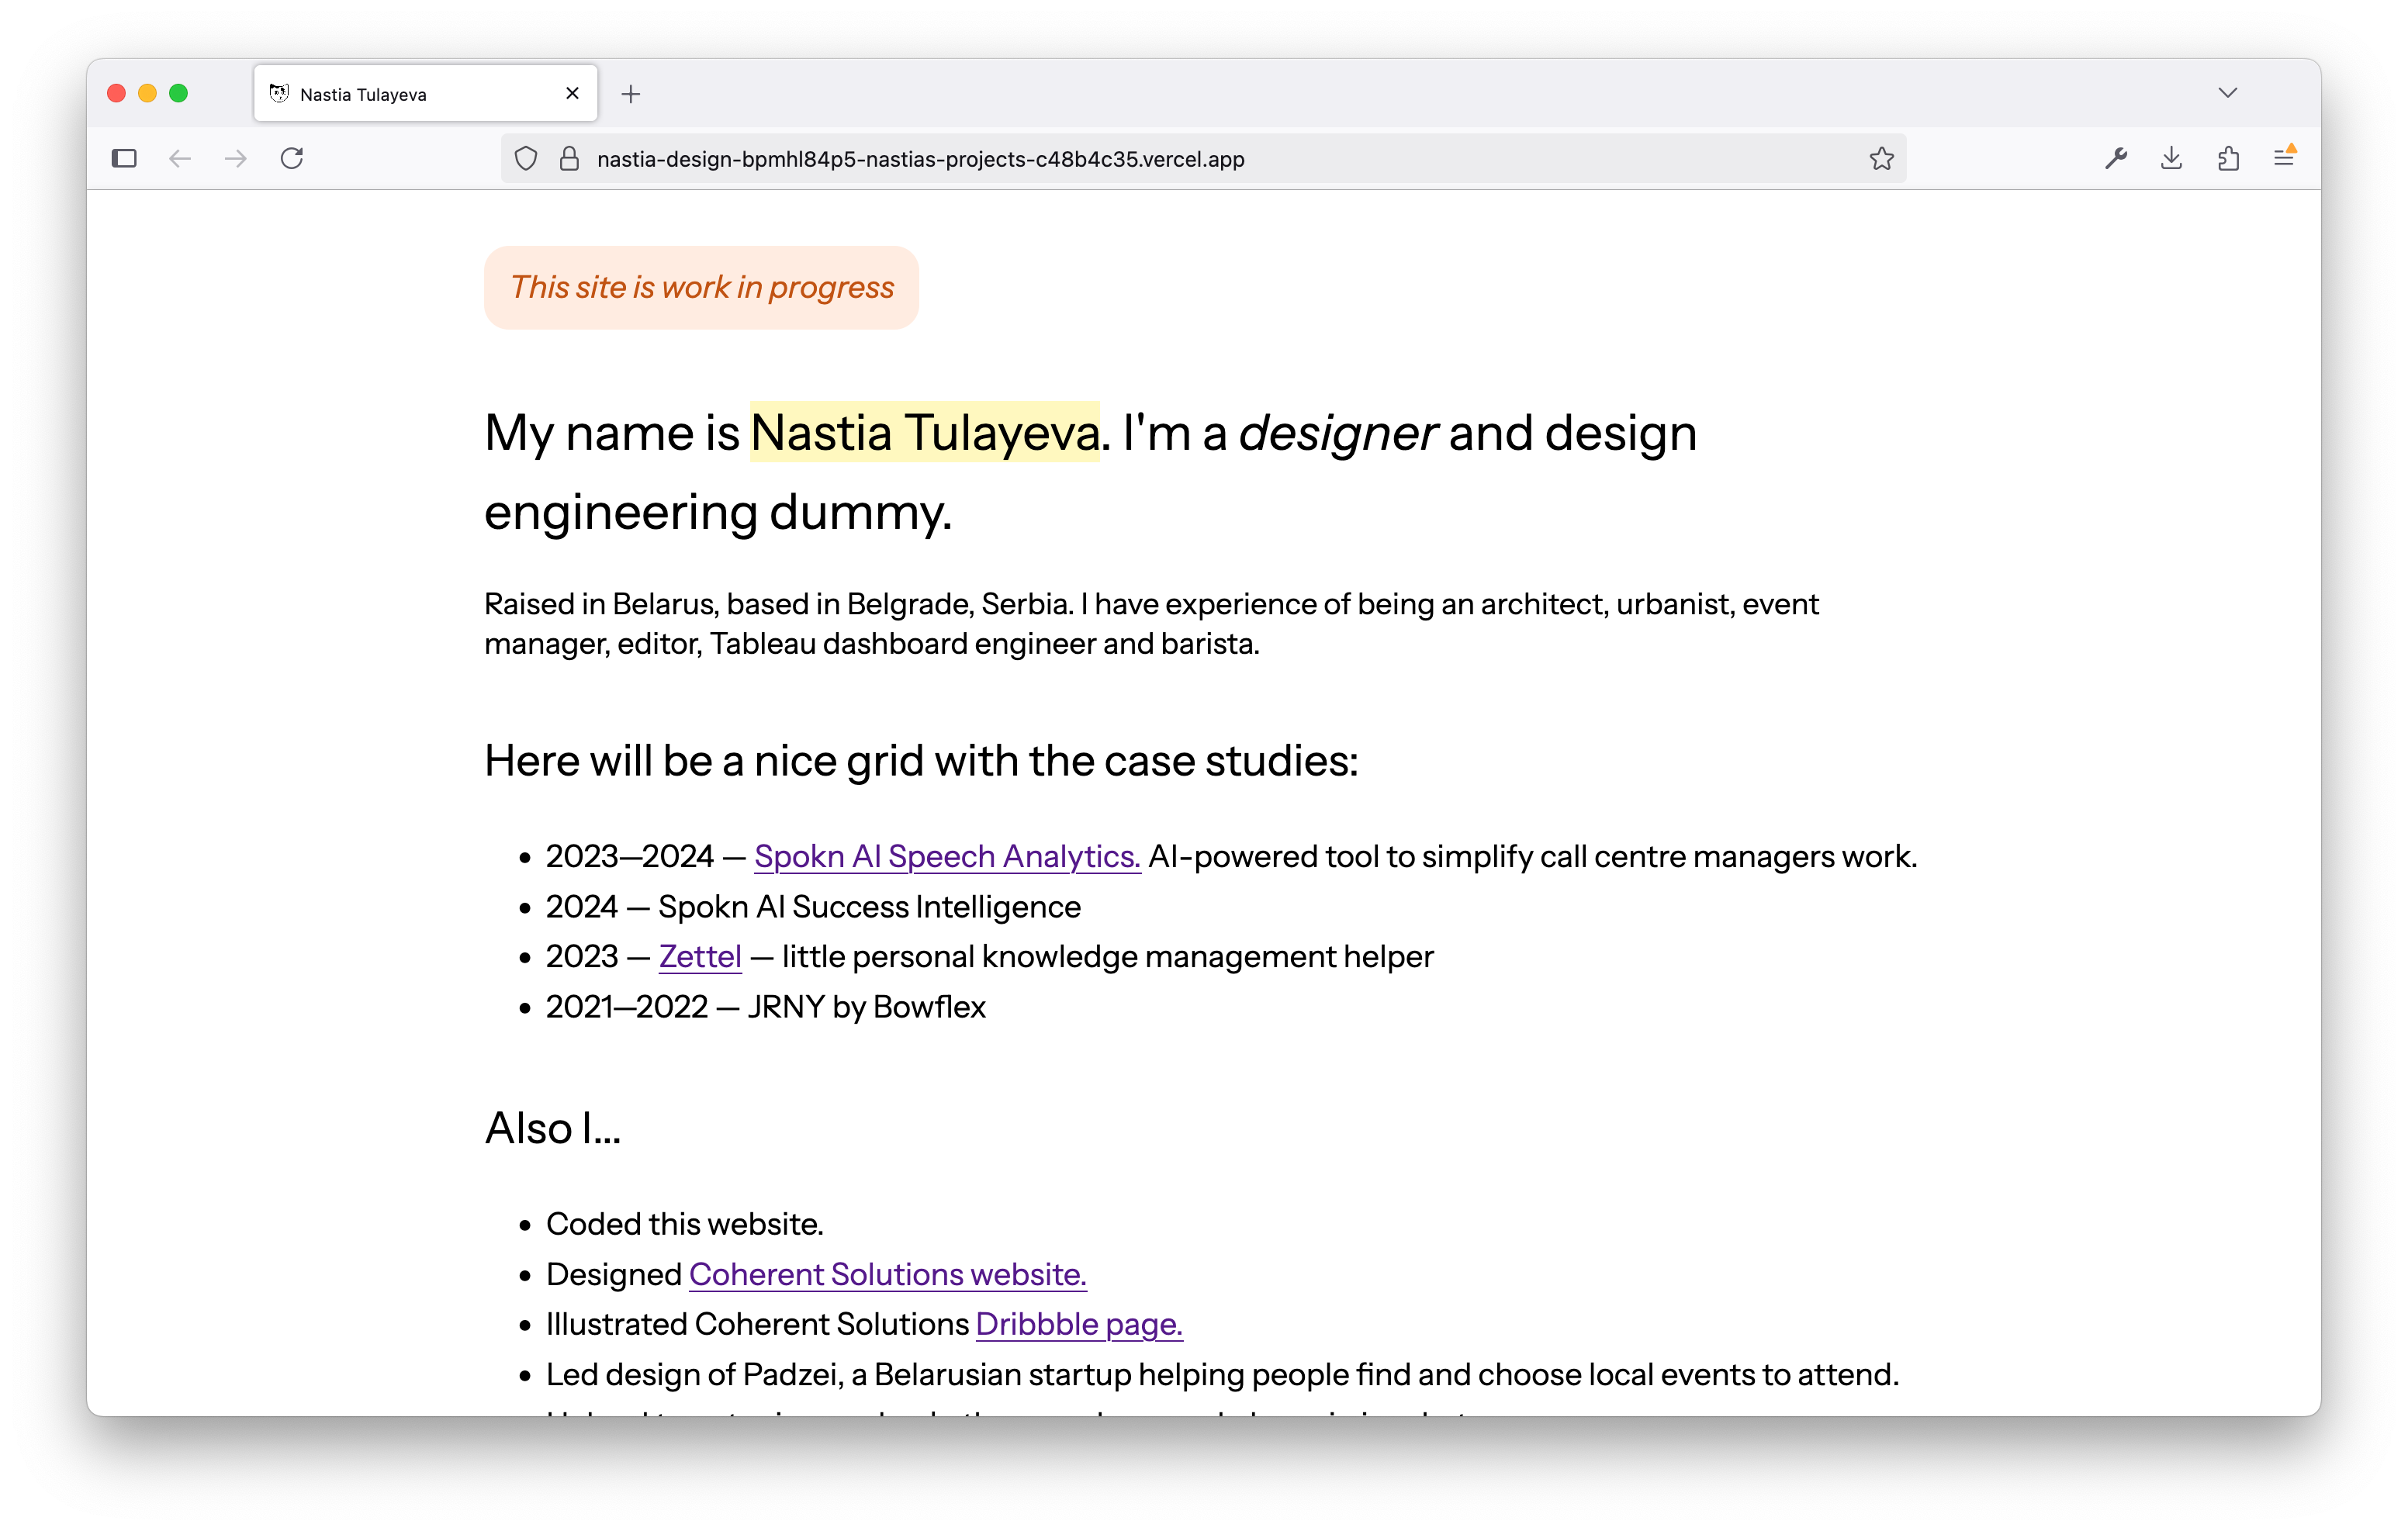Image resolution: width=2408 pixels, height=1531 pixels.
Task: Toggle the browser sidebar
Action: [x=124, y=158]
